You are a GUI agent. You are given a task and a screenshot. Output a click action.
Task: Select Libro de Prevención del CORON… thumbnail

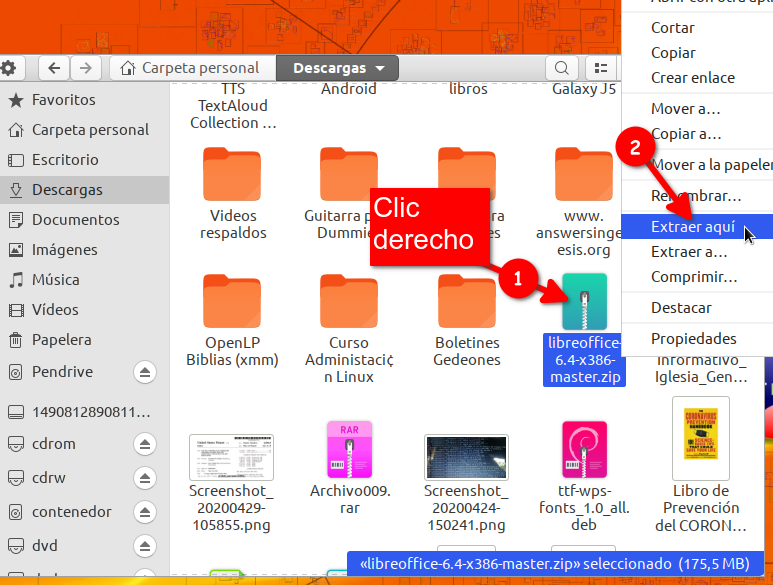pyautogui.click(x=701, y=438)
